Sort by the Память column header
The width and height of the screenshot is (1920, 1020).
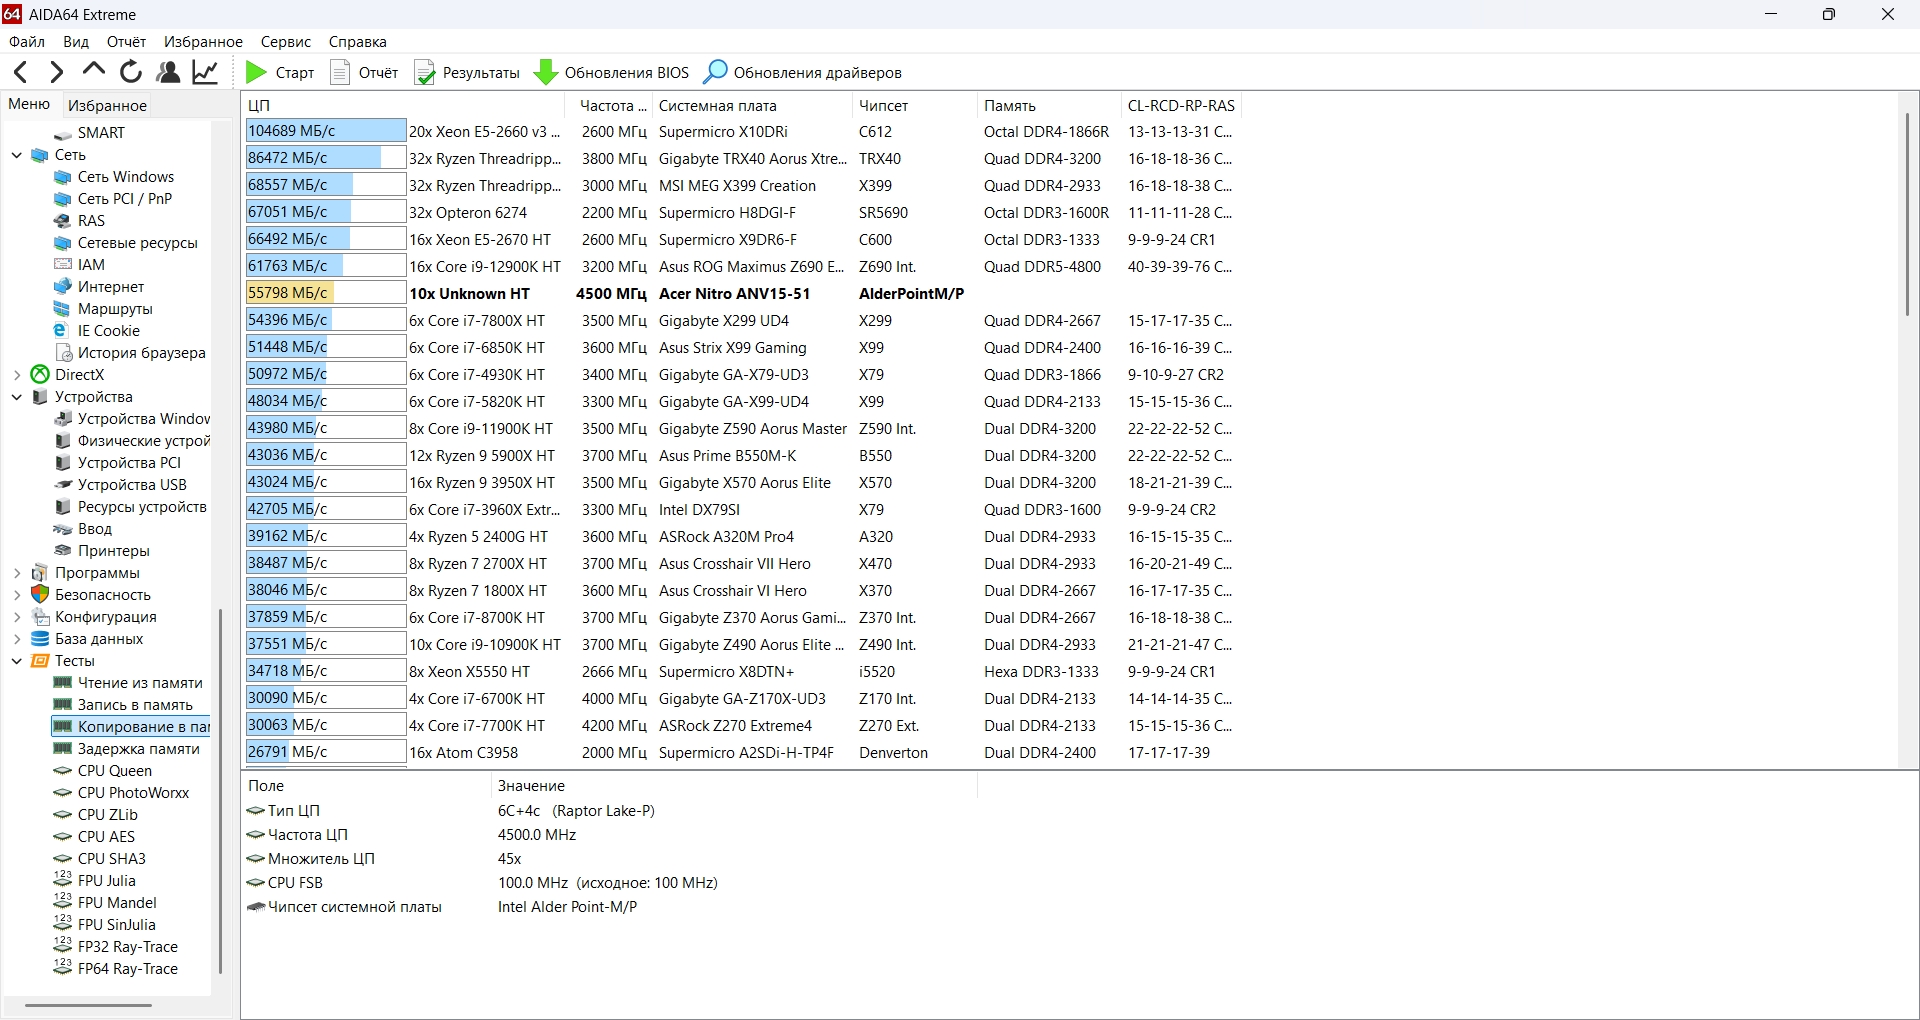point(1049,105)
